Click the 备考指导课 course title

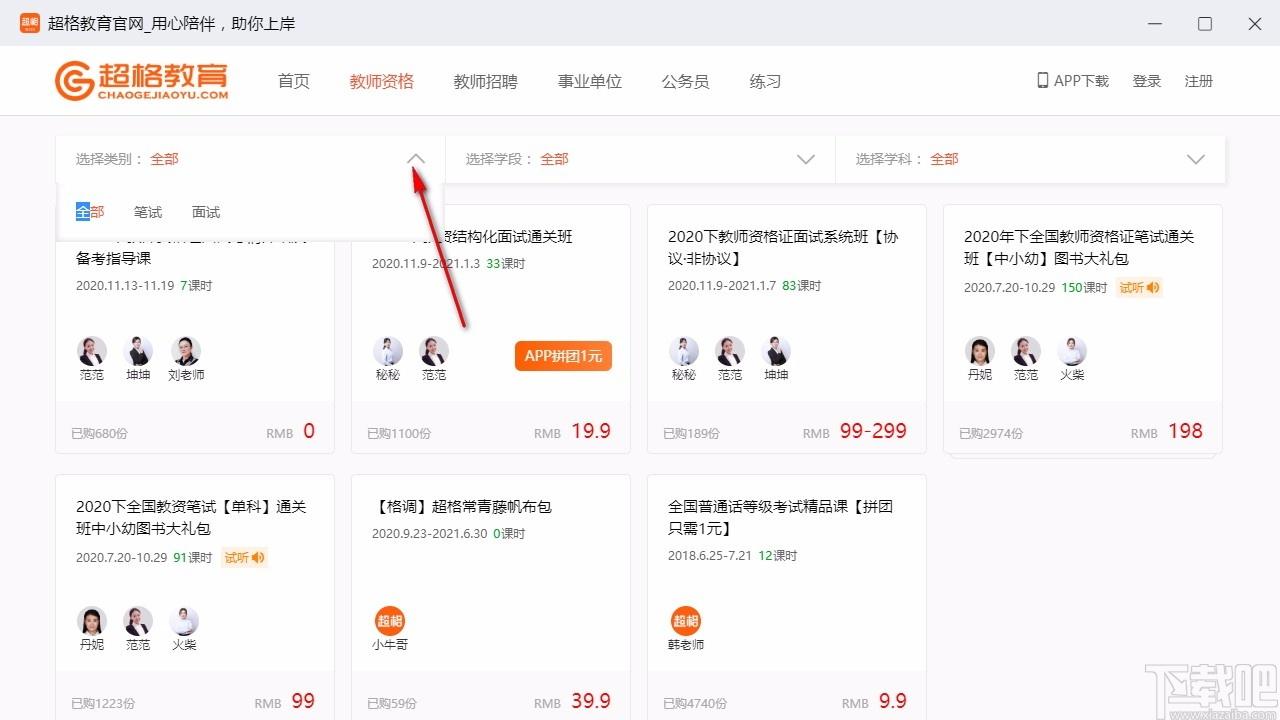(x=113, y=258)
